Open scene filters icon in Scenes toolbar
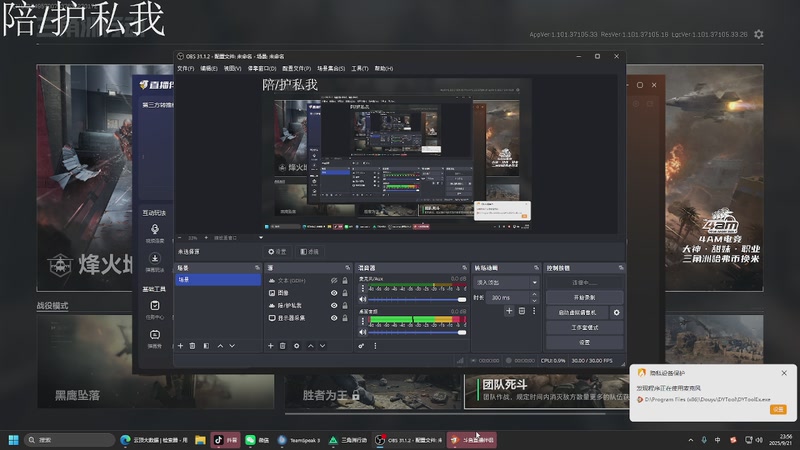The image size is (800, 450). pos(206,346)
